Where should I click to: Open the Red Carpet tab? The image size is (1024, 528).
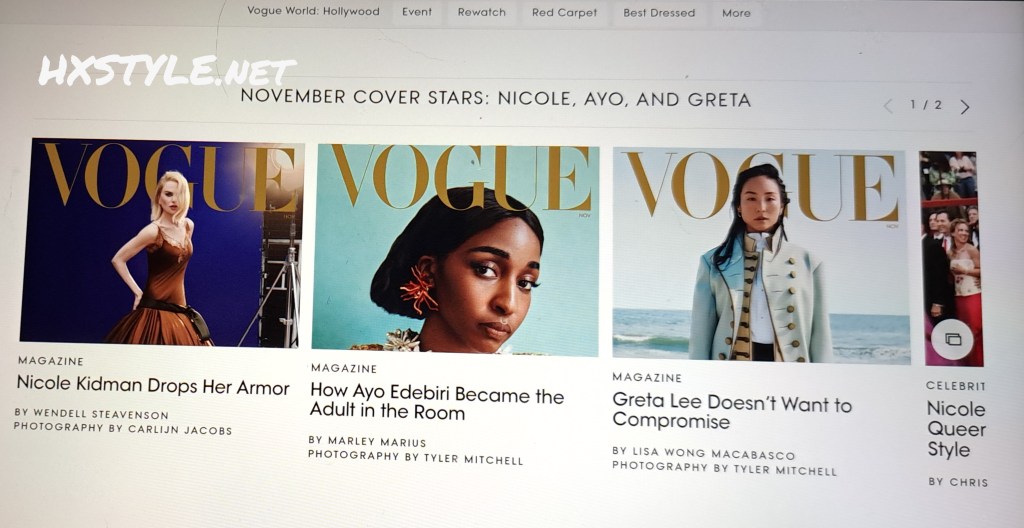point(564,12)
